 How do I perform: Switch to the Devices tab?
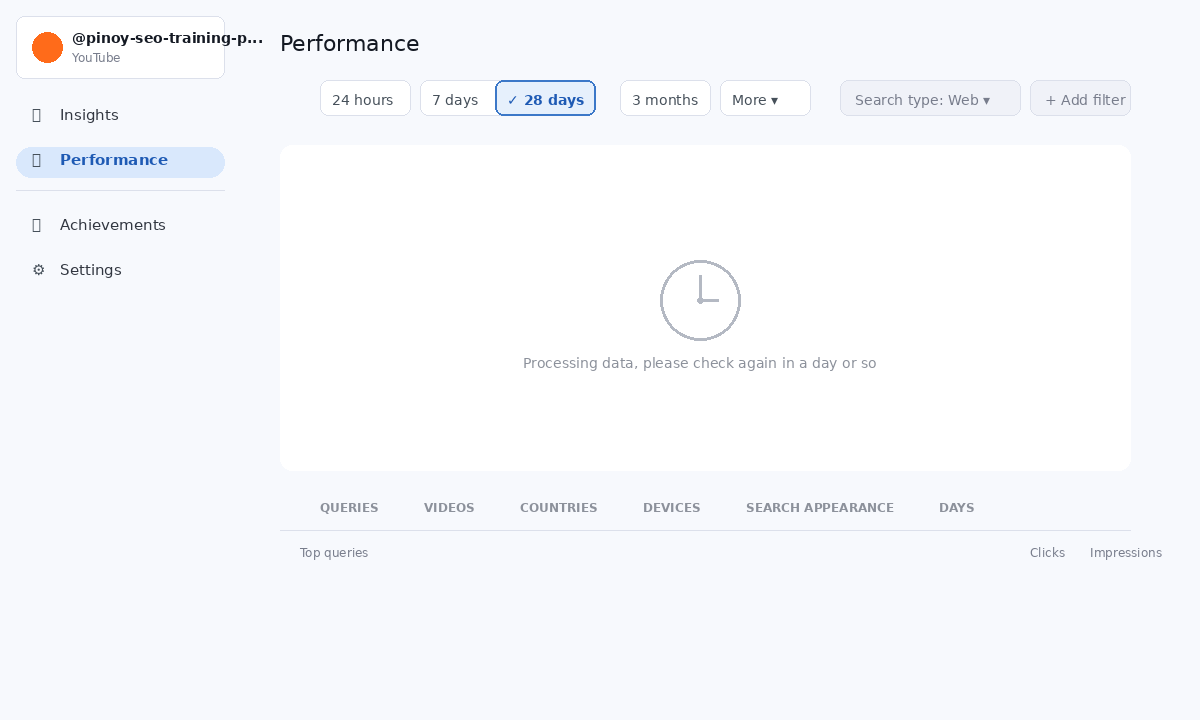671,508
